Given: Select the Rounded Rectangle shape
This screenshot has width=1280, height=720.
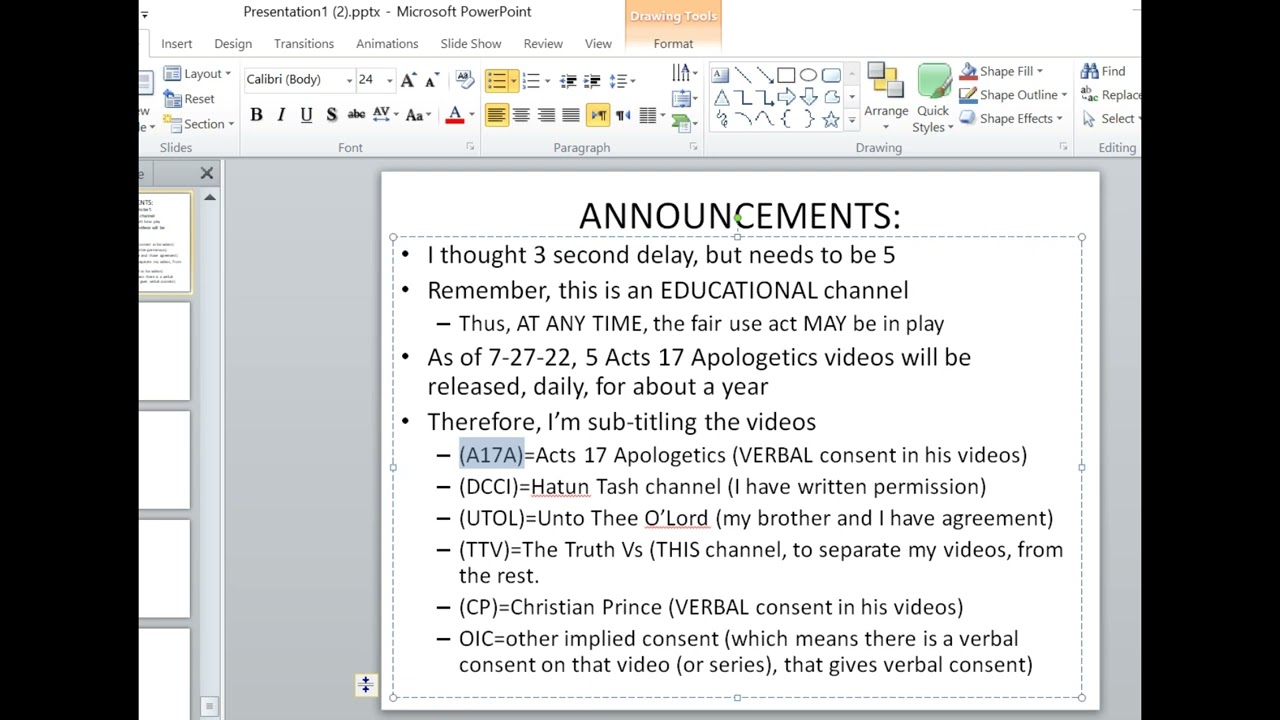Looking at the screenshot, I should pyautogui.click(x=830, y=75).
